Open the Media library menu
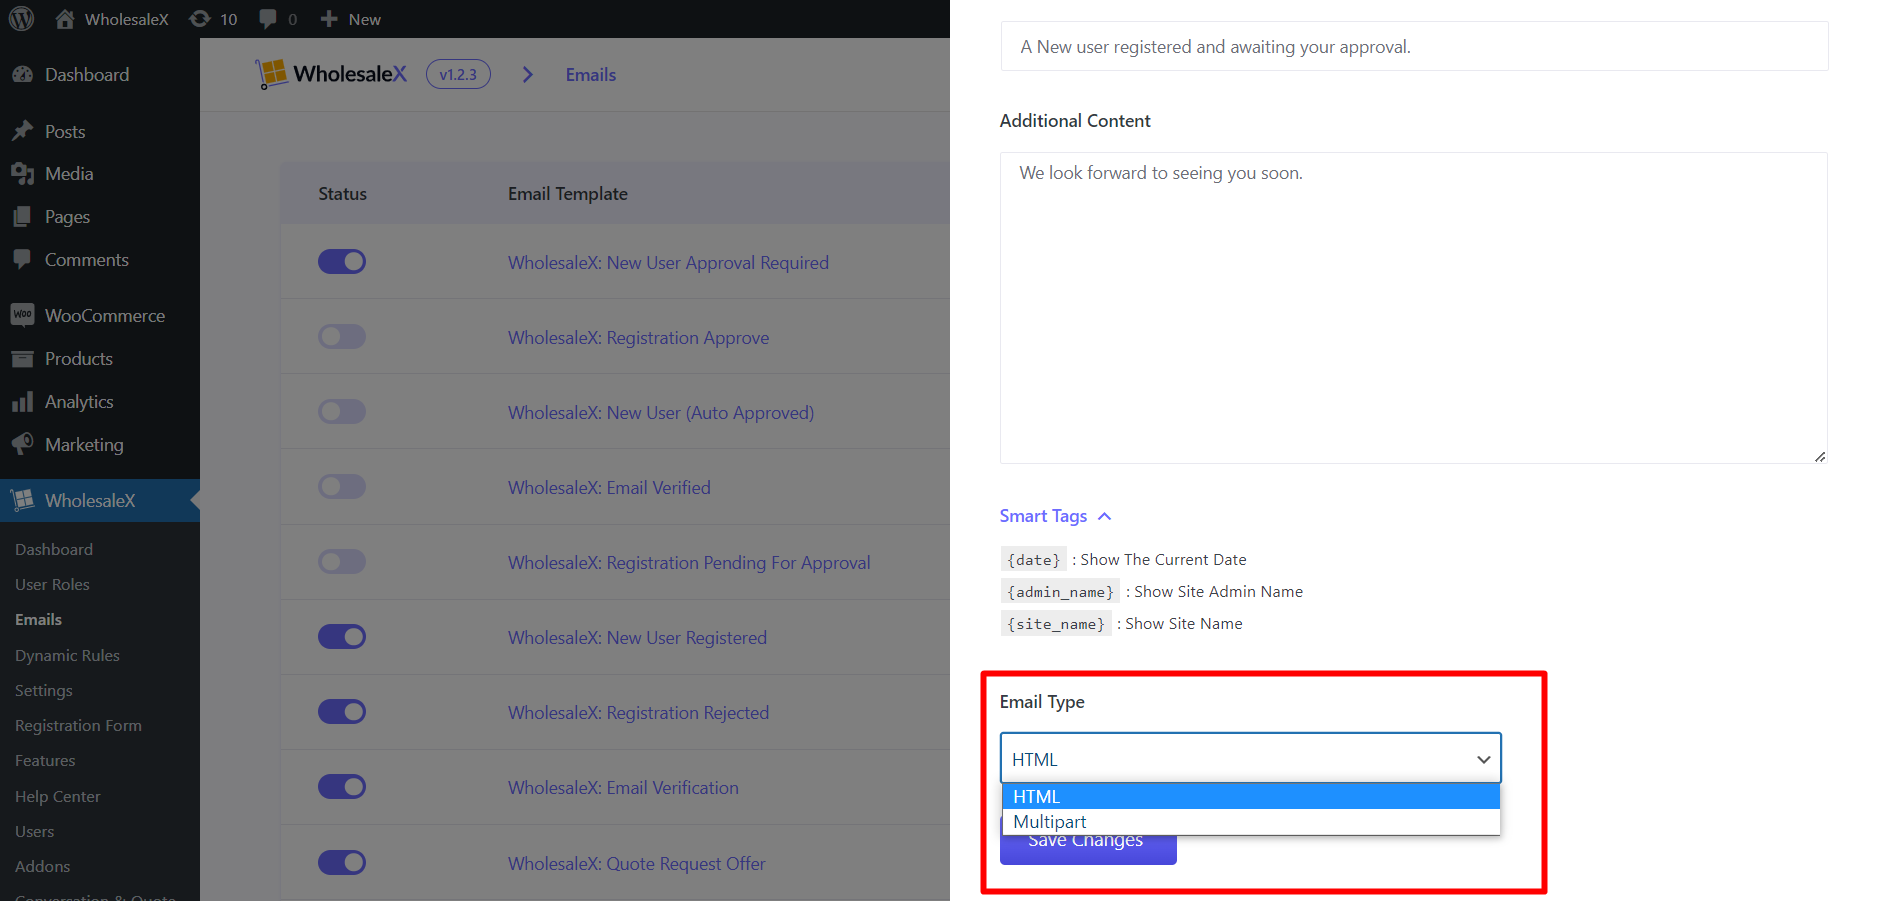This screenshot has height=901, width=1877. click(x=69, y=174)
